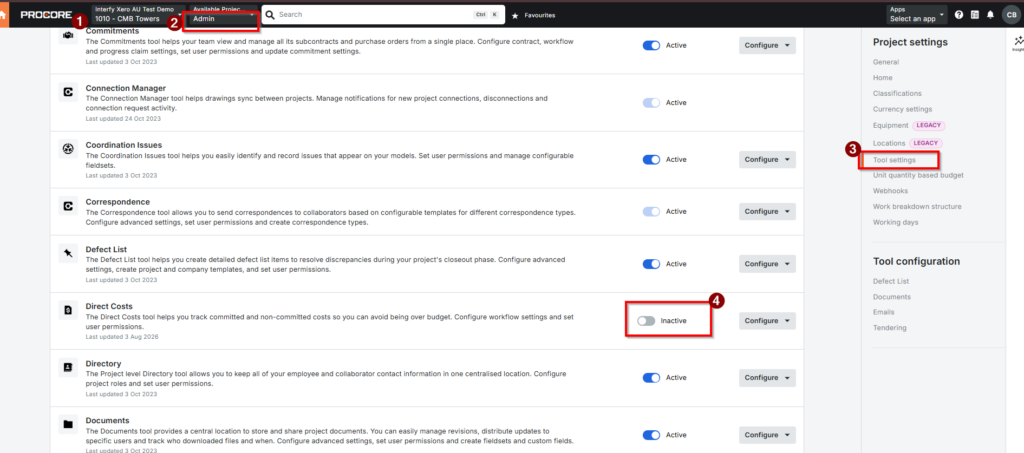This screenshot has height=453, width=1024.
Task: Open Currency settings
Action: 902,109
